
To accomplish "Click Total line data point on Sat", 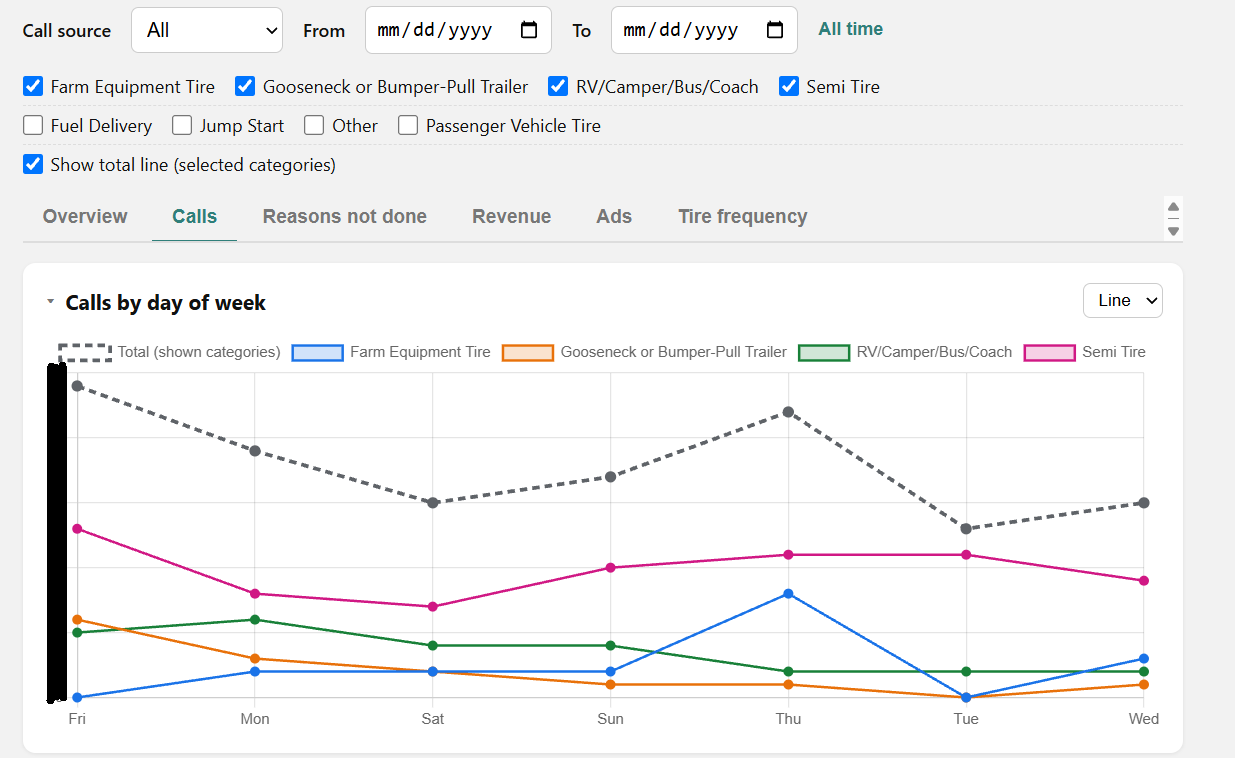I will [x=433, y=503].
